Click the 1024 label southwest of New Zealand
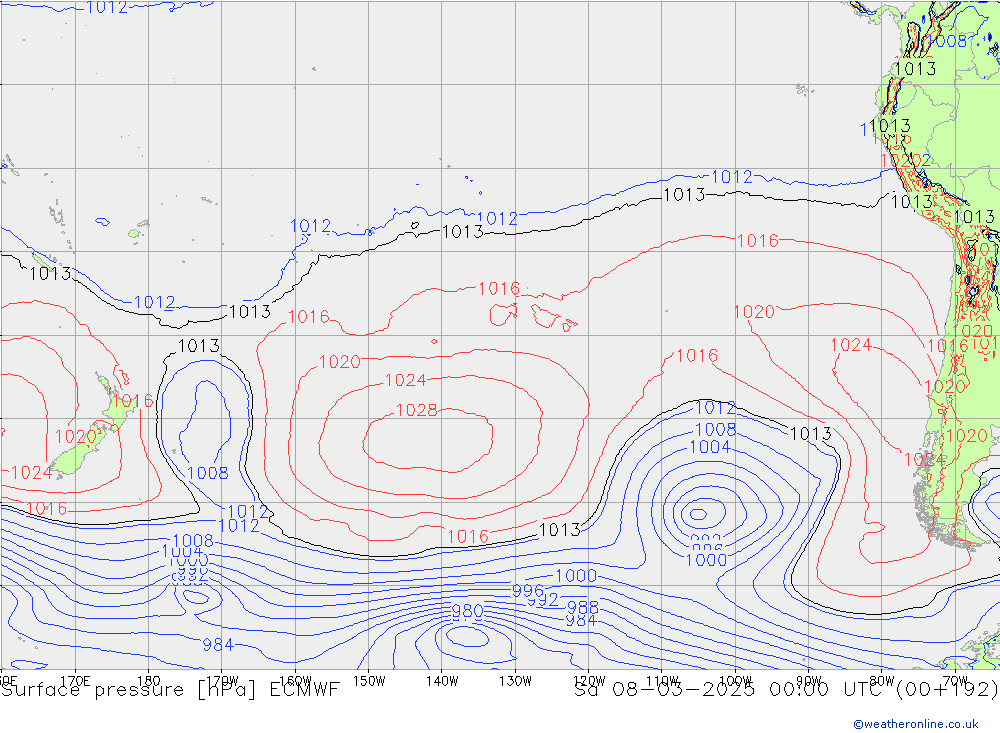The width and height of the screenshot is (1000, 733). coord(32,473)
